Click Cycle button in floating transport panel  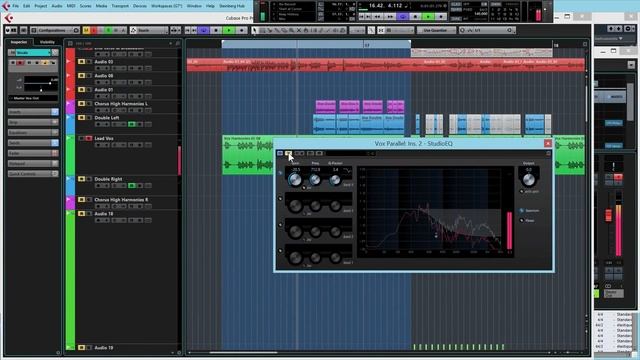click(403, 17)
